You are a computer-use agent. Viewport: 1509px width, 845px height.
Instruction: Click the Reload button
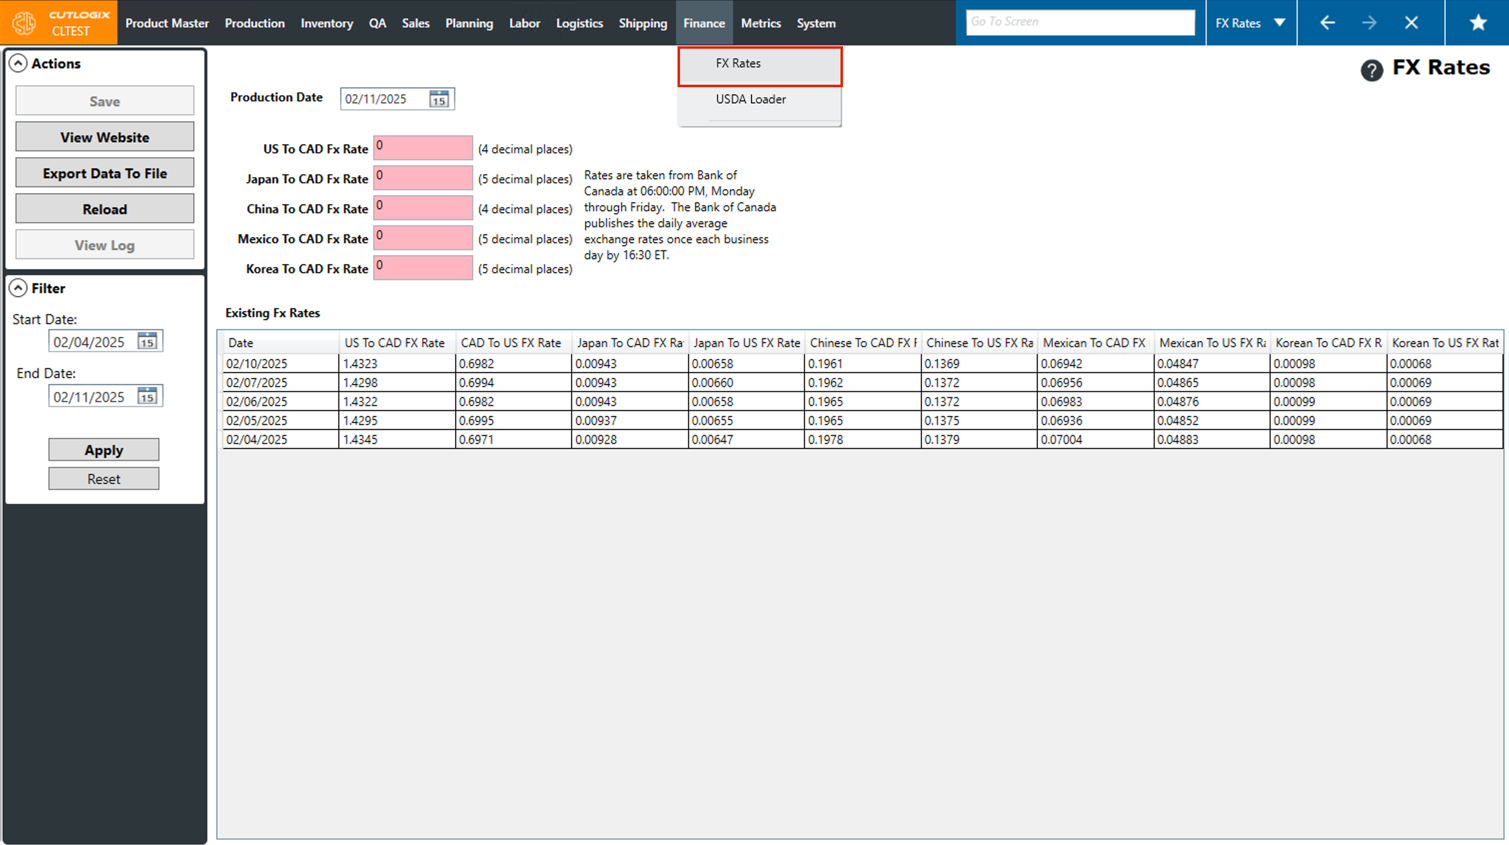105,209
